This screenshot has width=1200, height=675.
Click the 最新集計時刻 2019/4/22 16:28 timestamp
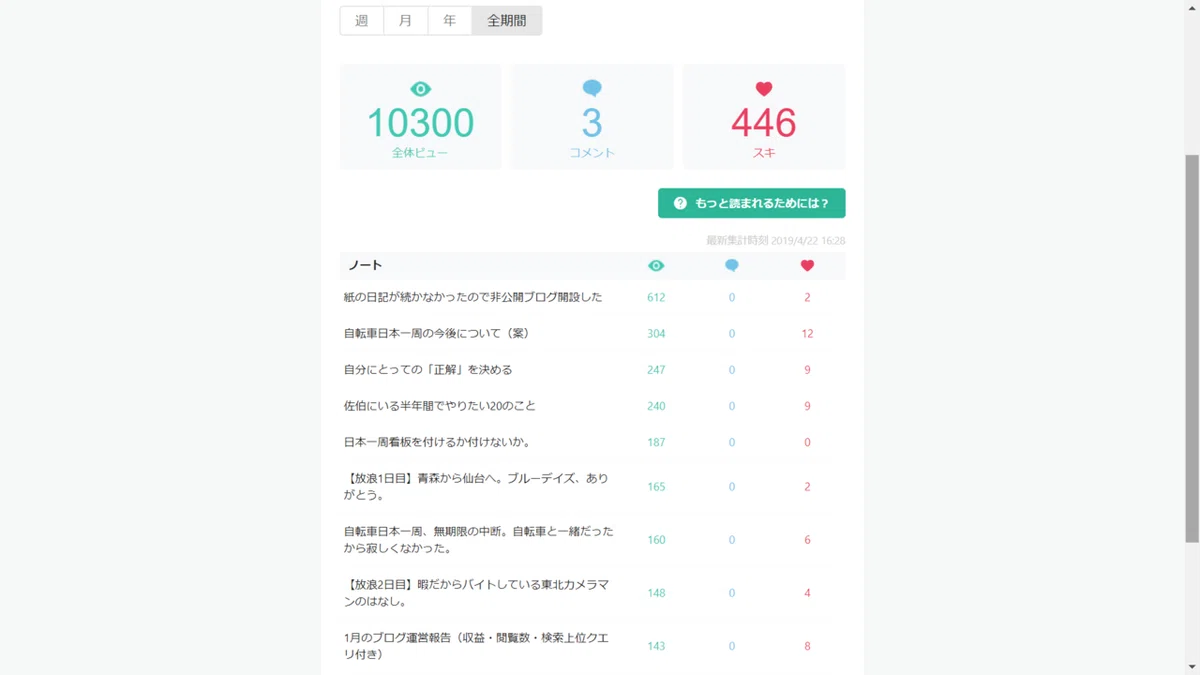(776, 241)
